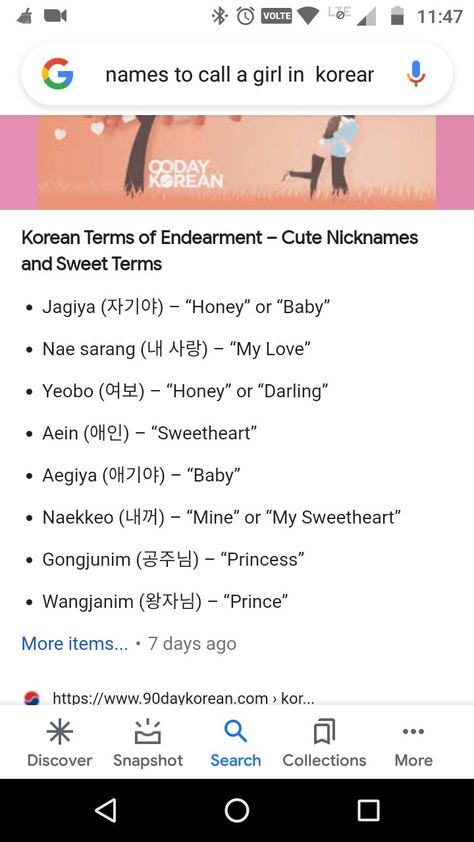
Task: Tap the Bluetooth status bar icon
Action: pos(219,16)
